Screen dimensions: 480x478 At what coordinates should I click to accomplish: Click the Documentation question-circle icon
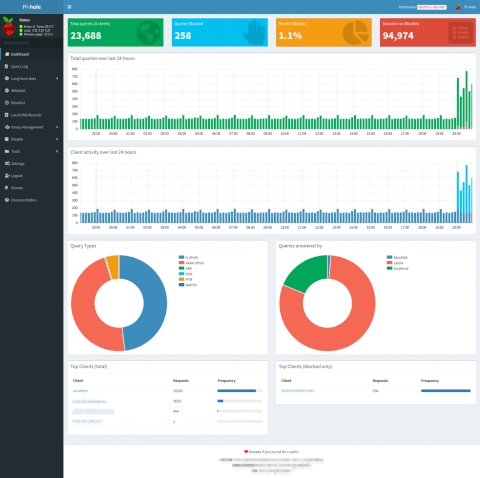pos(7,200)
